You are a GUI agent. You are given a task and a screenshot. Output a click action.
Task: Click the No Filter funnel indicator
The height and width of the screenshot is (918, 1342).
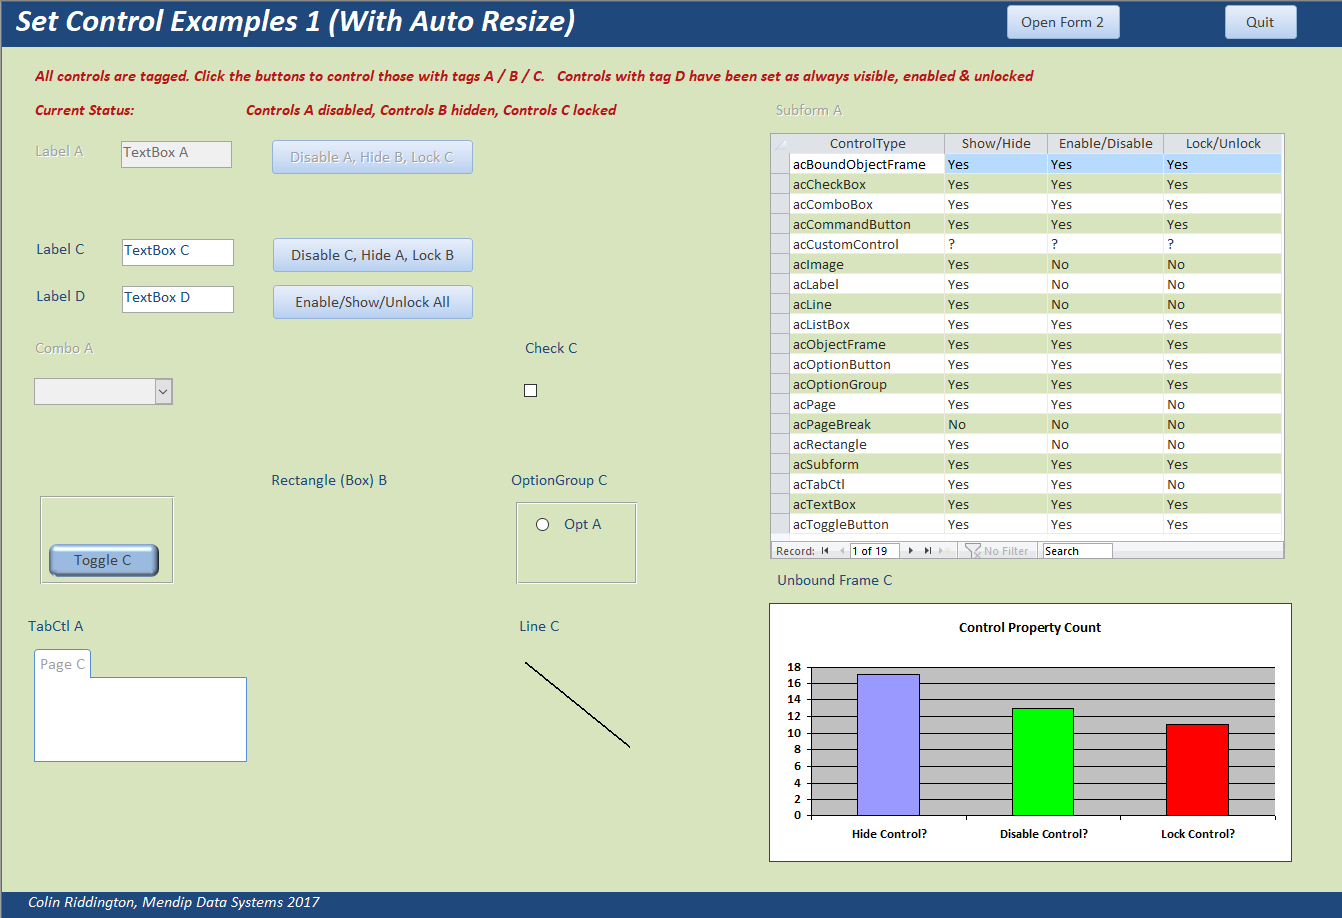click(x=997, y=551)
